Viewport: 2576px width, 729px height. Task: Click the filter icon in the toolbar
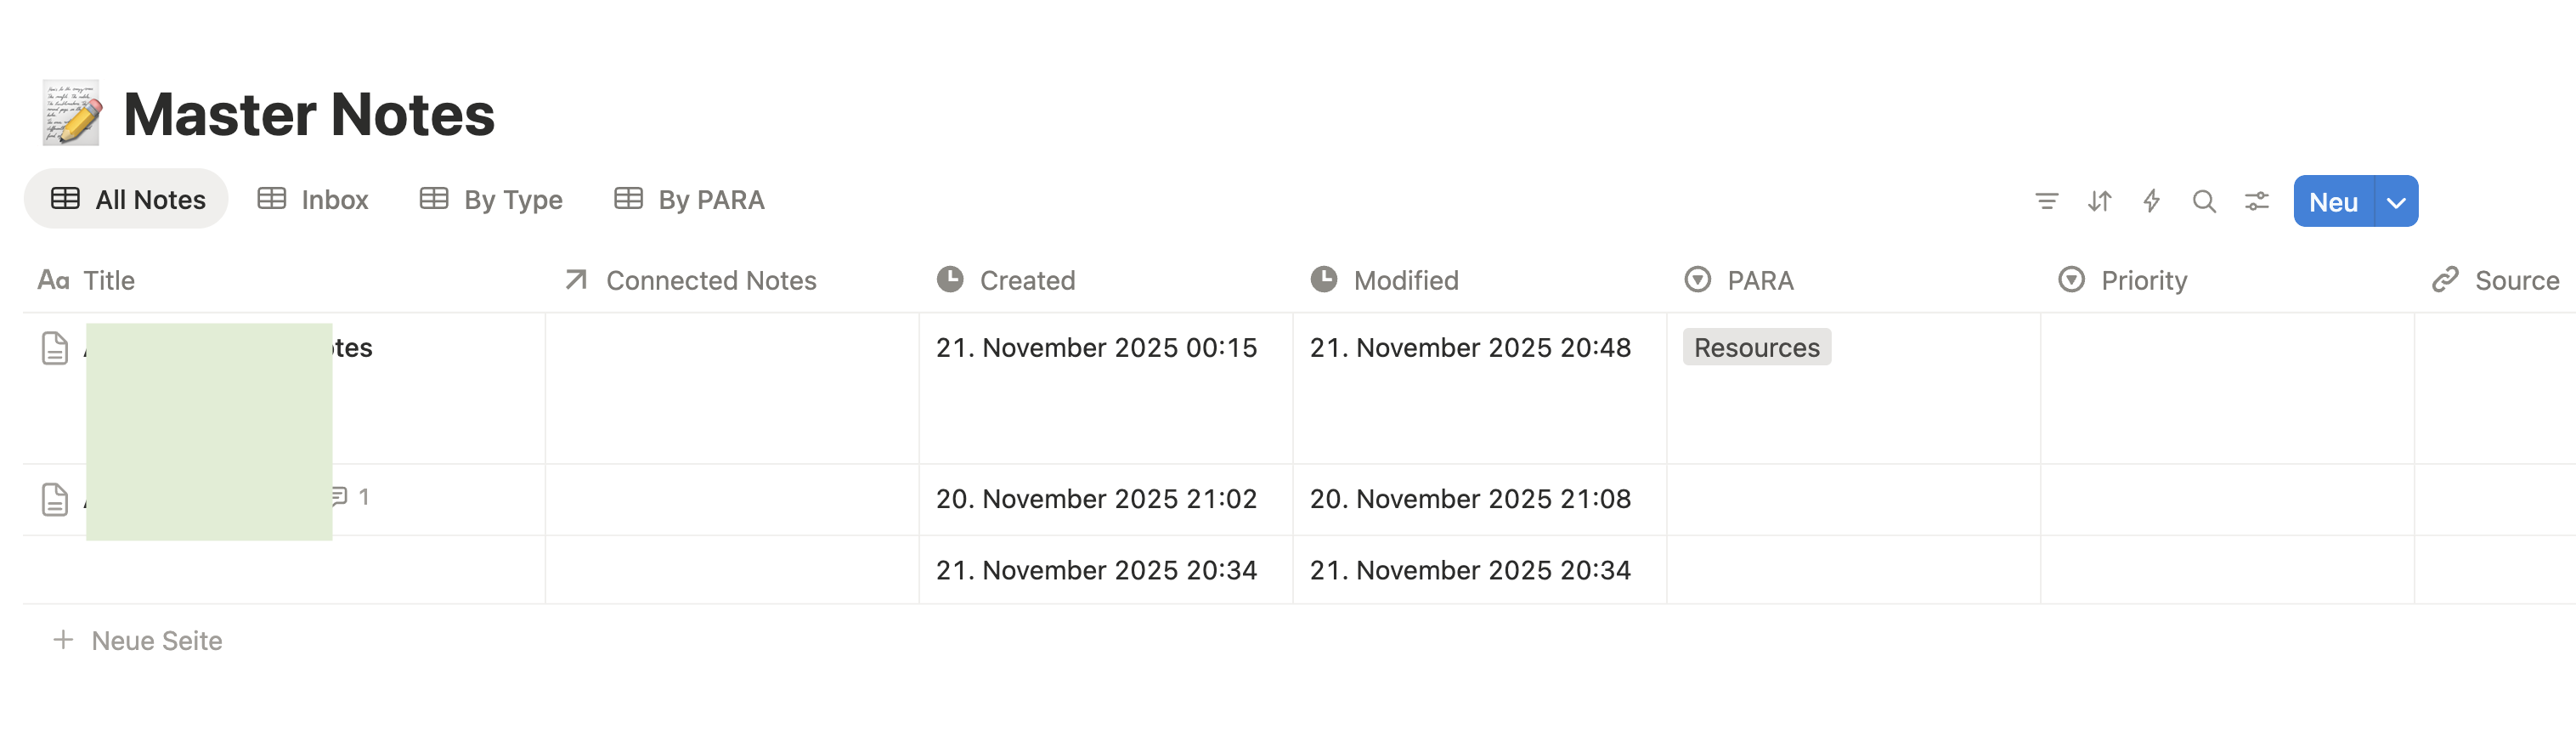tap(2046, 201)
